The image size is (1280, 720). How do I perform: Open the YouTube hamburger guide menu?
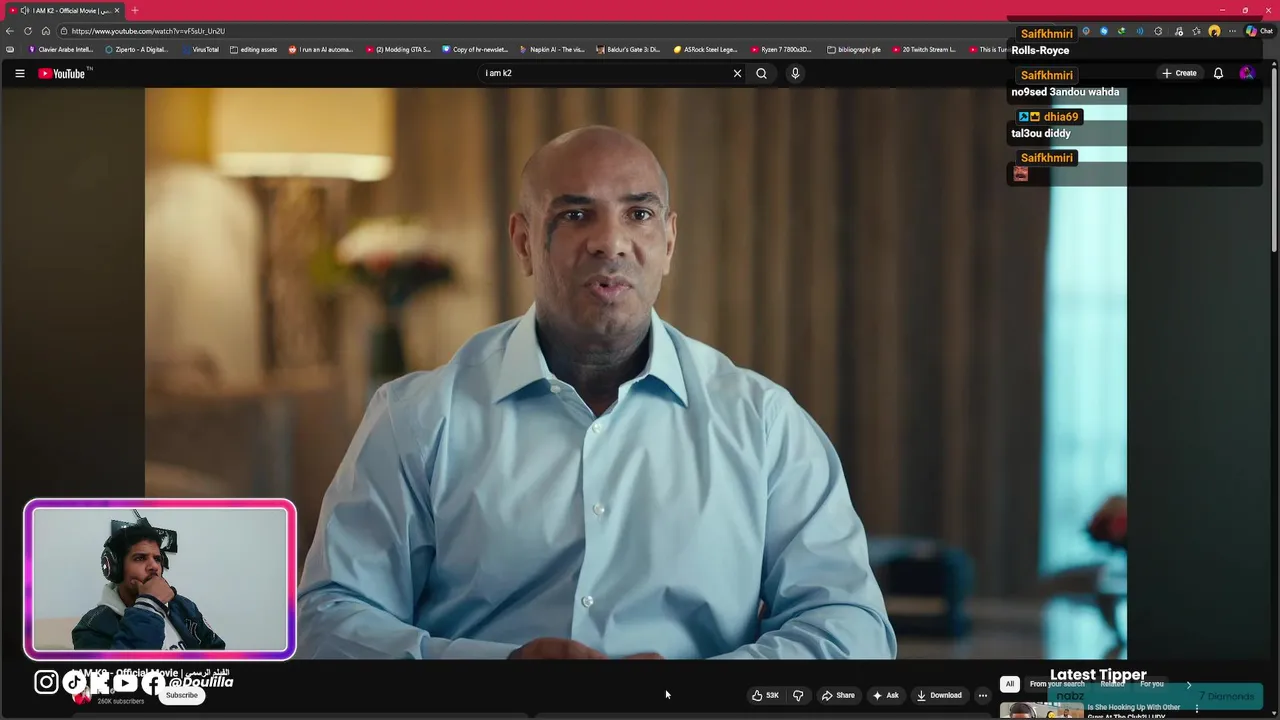coord(19,73)
